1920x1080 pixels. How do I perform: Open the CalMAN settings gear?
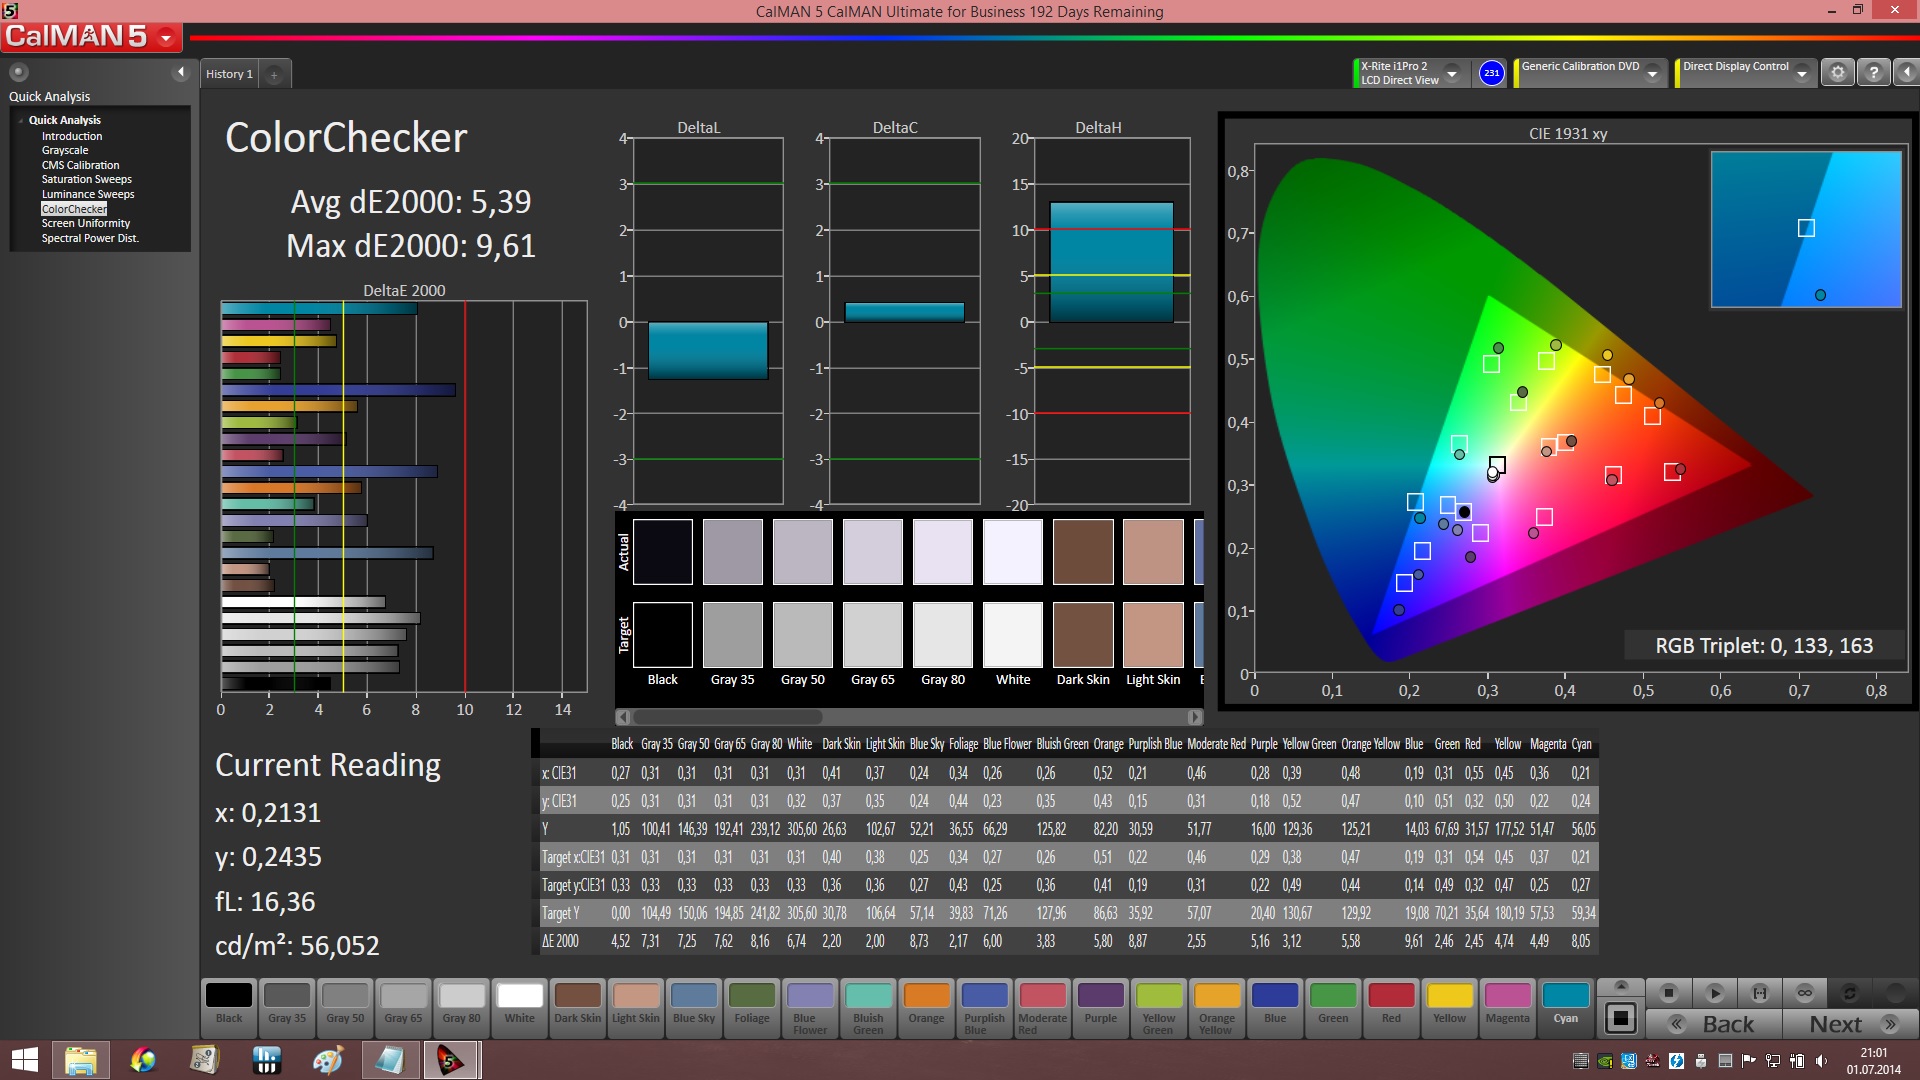tap(1837, 73)
